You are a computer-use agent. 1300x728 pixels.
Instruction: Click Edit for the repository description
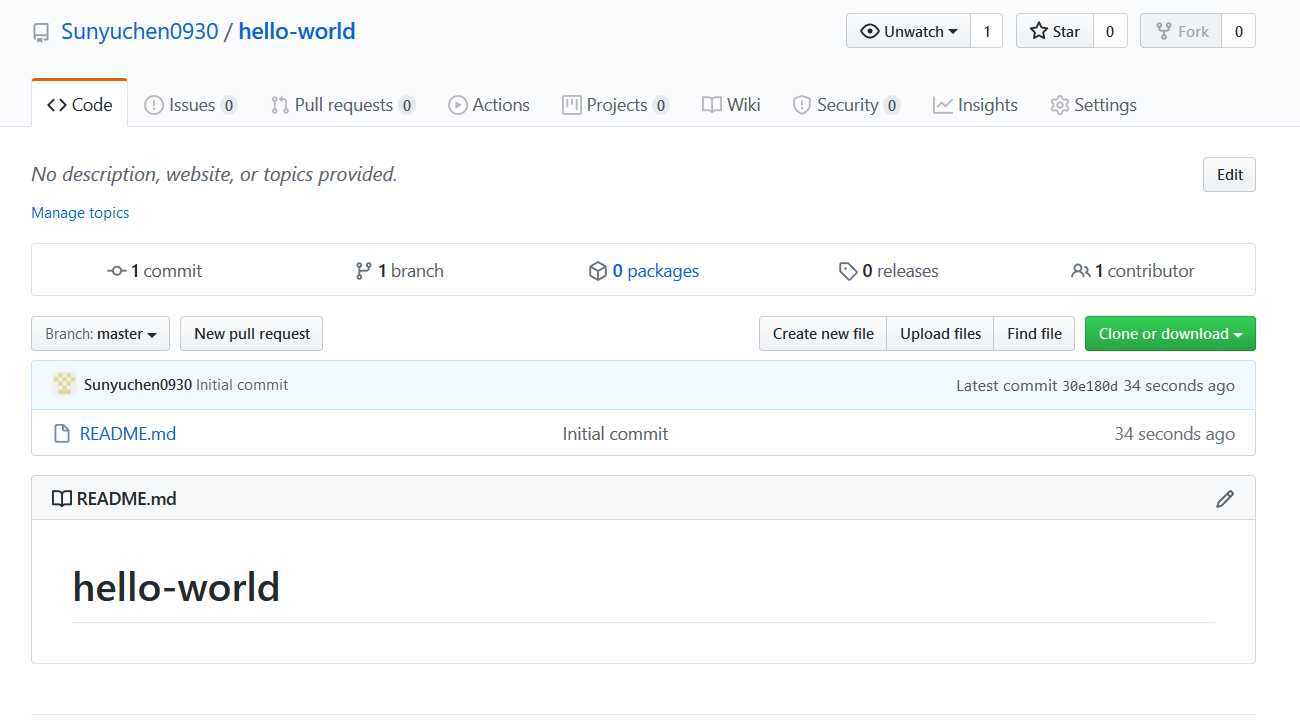click(1229, 174)
